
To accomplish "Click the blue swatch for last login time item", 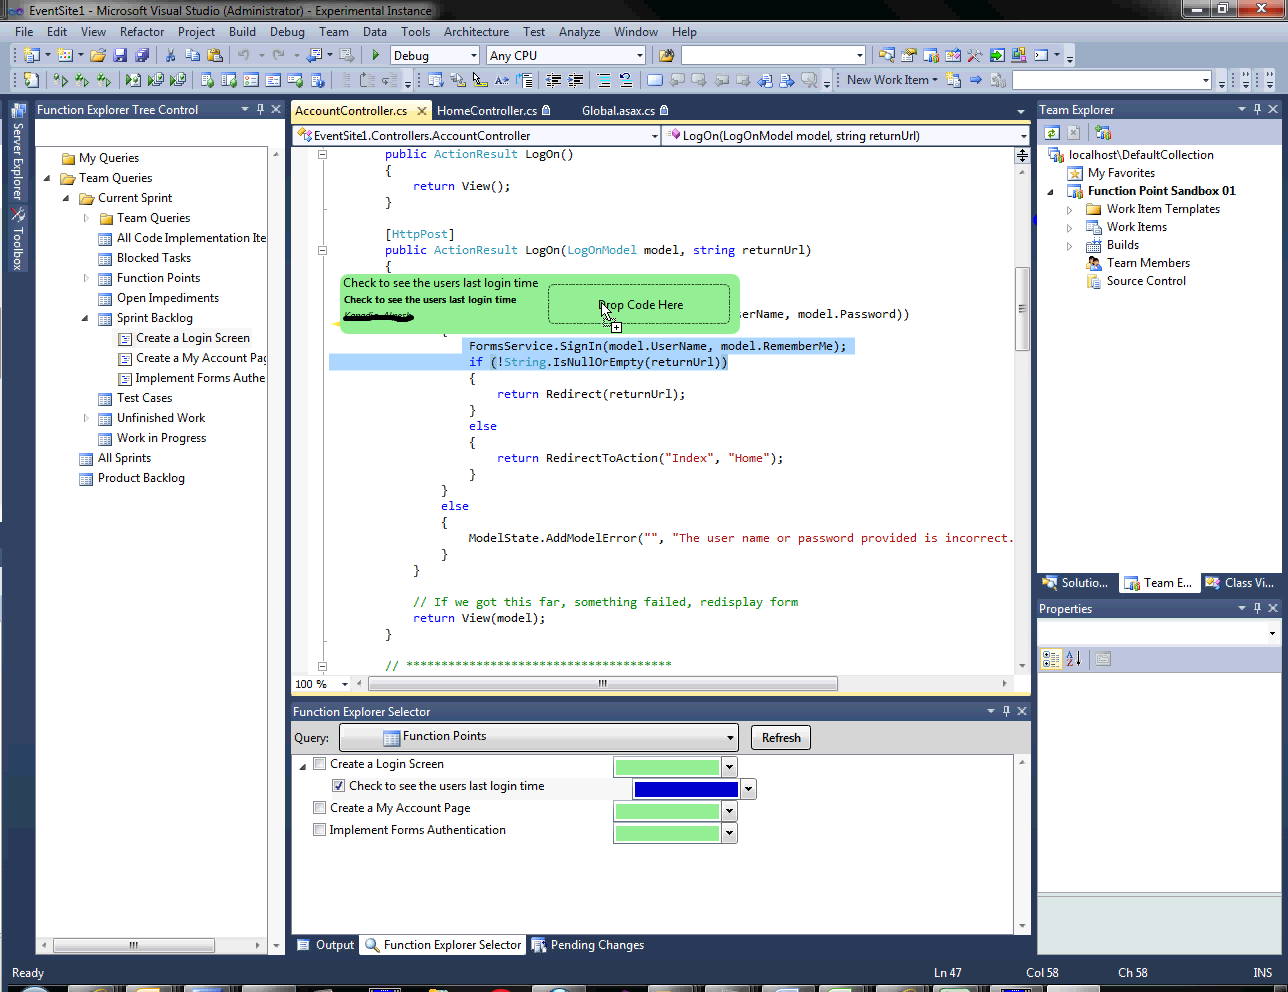I will (x=686, y=789).
